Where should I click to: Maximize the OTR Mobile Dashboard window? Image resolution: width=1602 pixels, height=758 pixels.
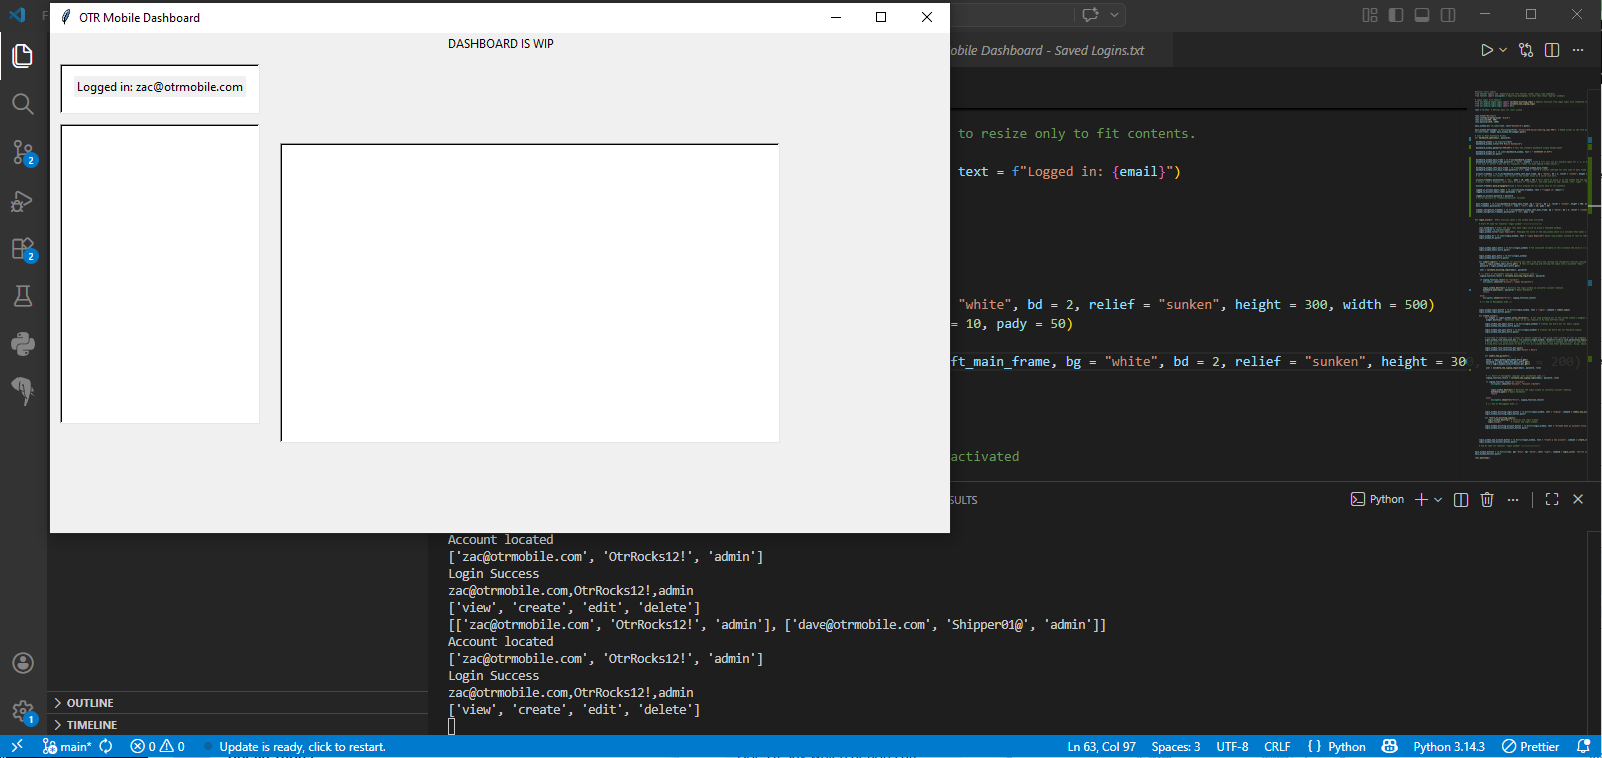881,17
